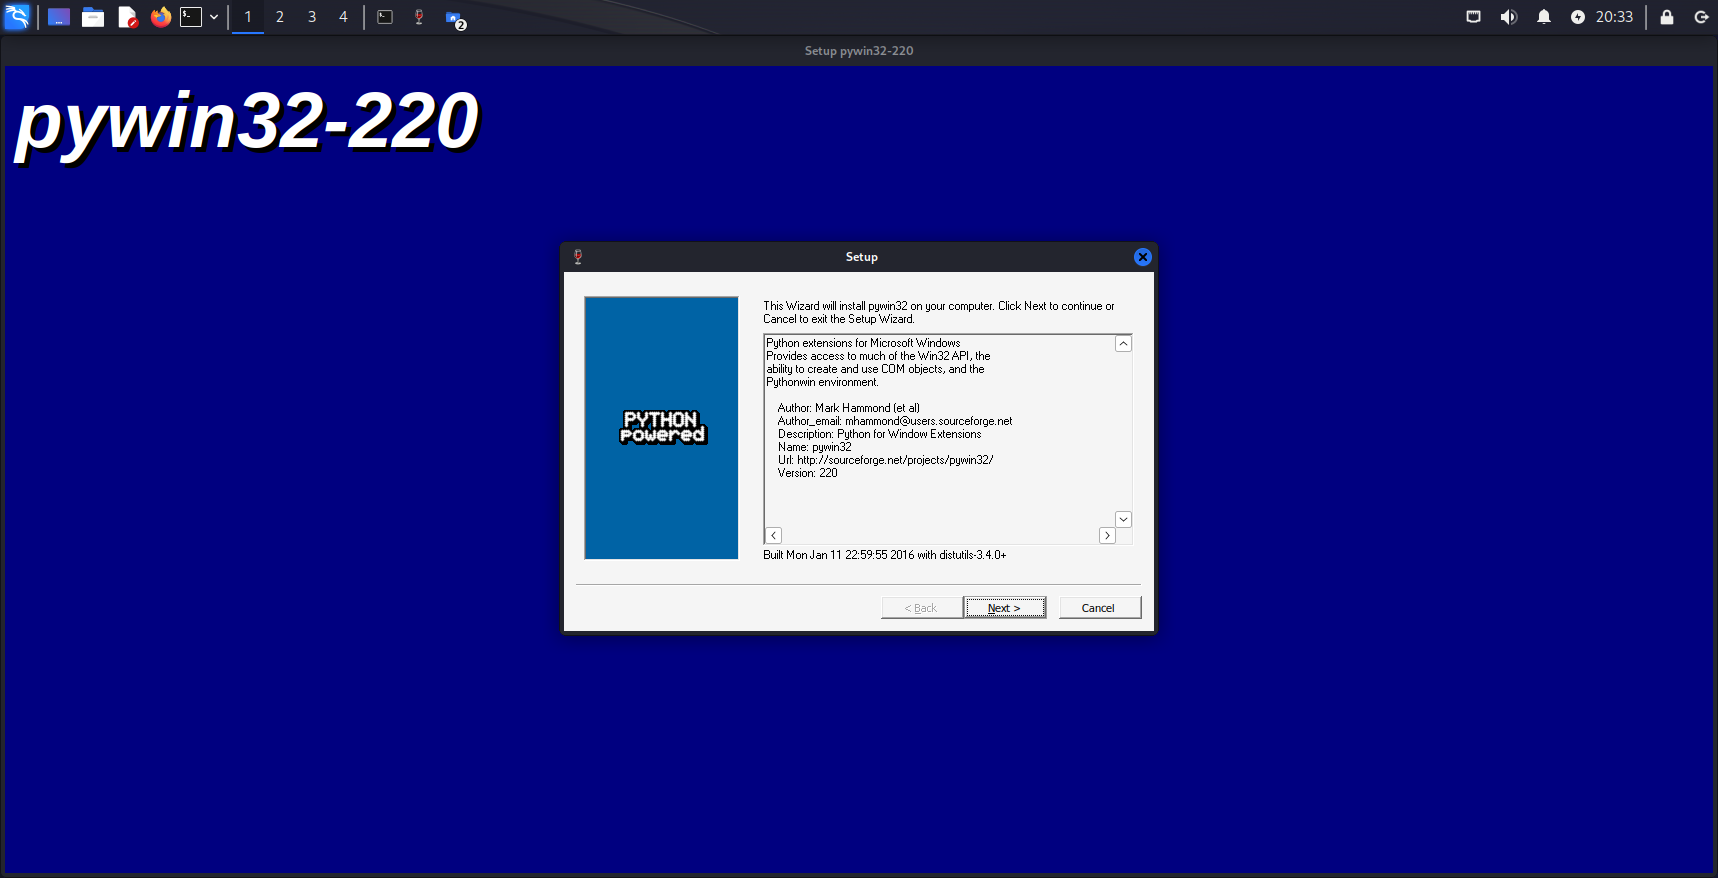Viewport: 1718px width, 878px height.
Task: Click the Next button in Setup wizard
Action: (x=1004, y=608)
